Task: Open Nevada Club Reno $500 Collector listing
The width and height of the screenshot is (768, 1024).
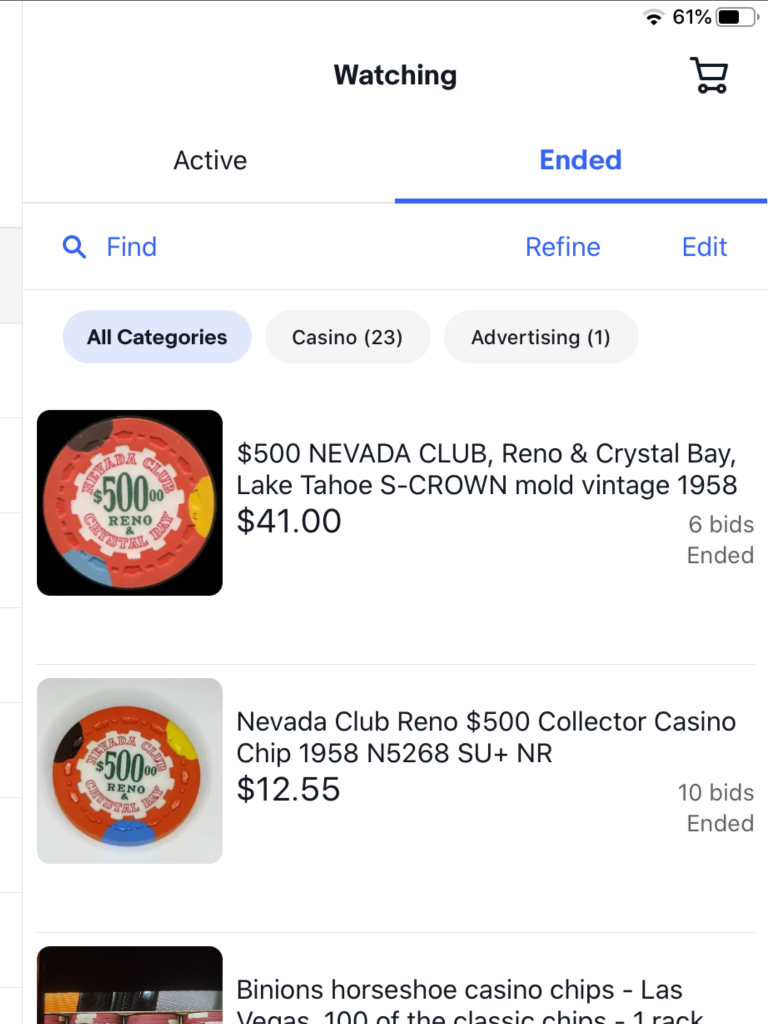Action: point(486,737)
